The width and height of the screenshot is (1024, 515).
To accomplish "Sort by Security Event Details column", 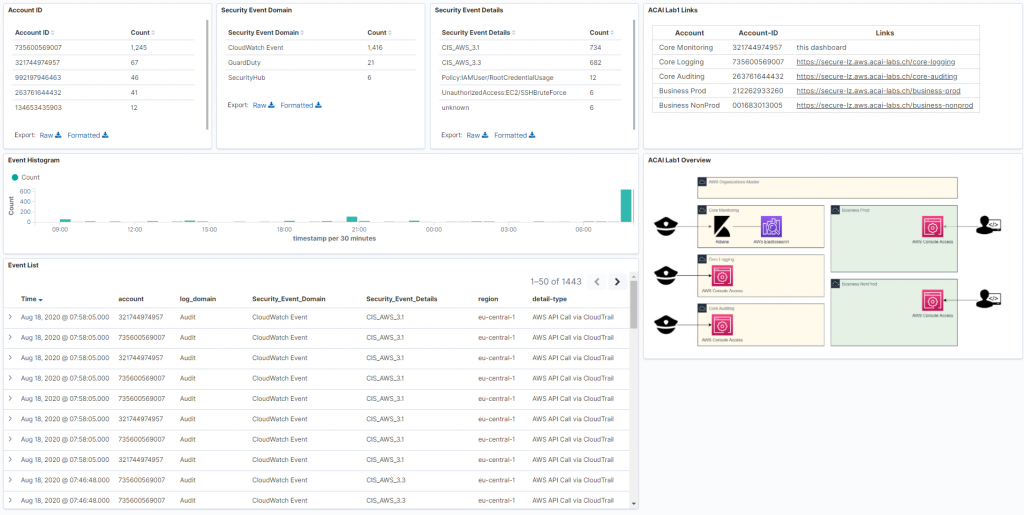I will 477,33.
